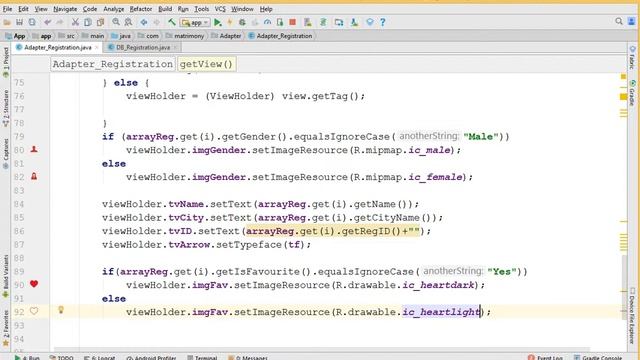Click the Sync Project with Gradle icon
The image size is (640, 360).
[x=323, y=22]
